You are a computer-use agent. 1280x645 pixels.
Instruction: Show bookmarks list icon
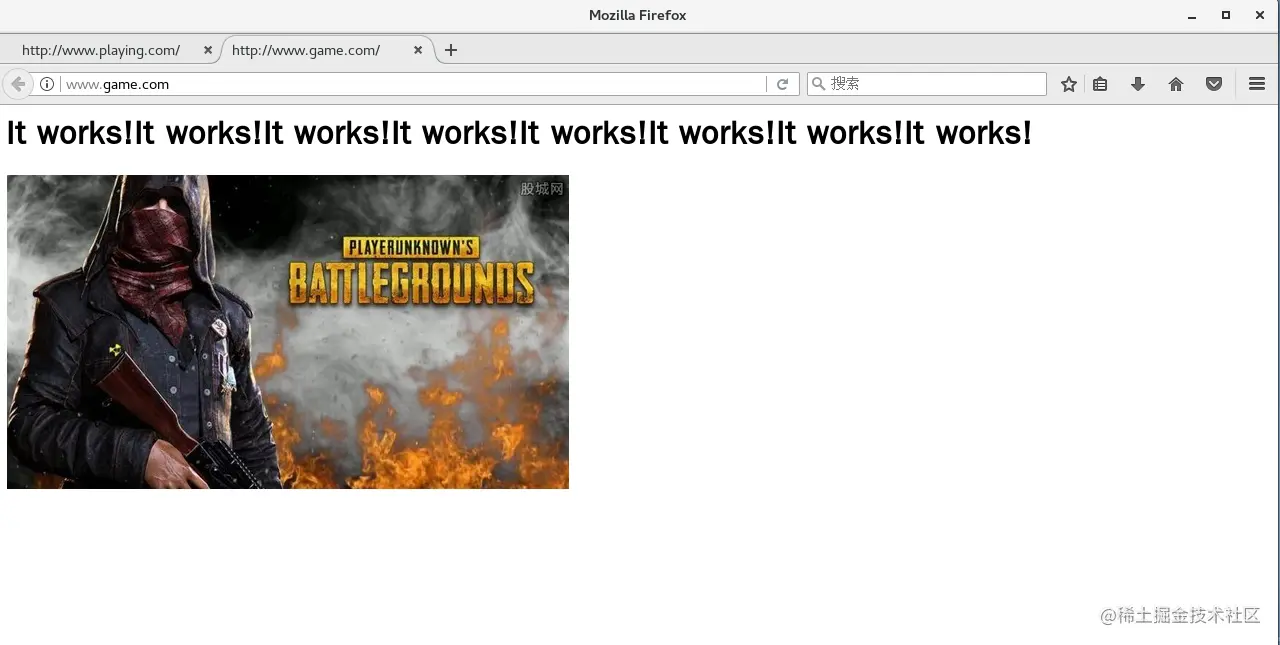point(1100,84)
